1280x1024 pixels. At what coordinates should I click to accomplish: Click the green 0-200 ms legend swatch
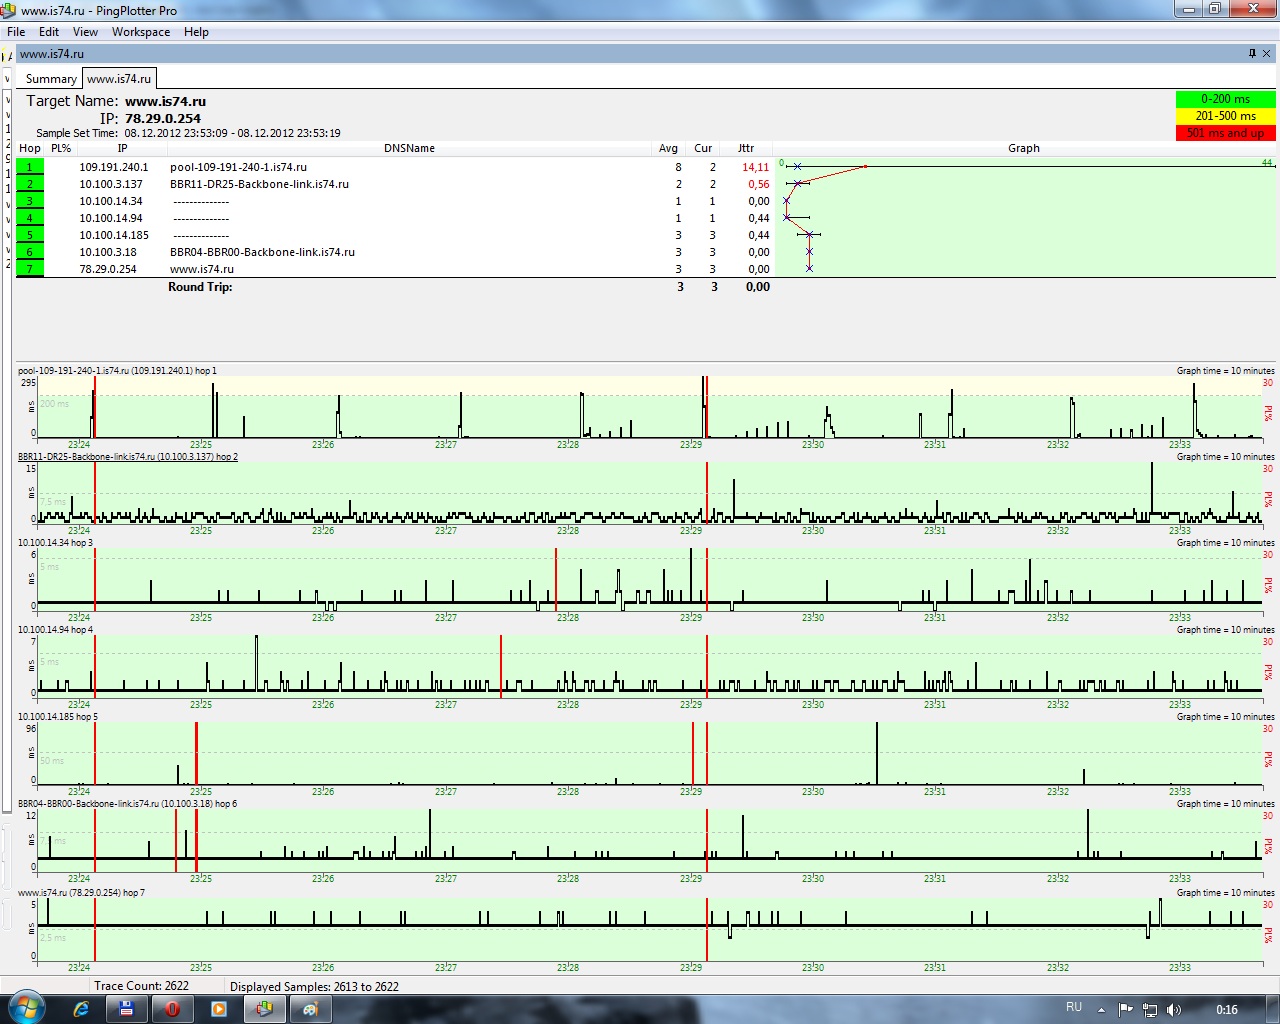pos(1225,99)
